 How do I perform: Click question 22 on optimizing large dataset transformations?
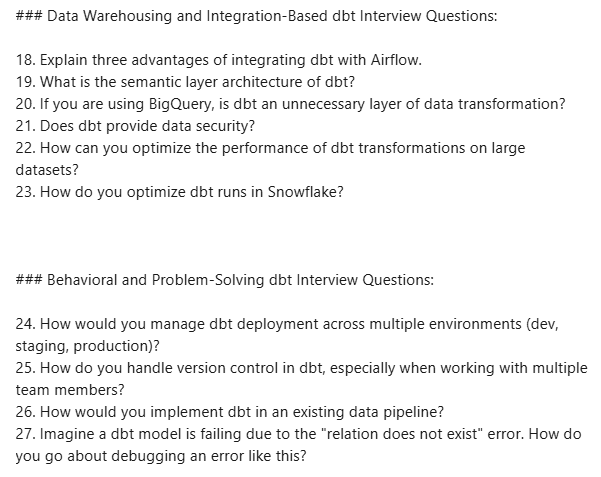(270, 148)
